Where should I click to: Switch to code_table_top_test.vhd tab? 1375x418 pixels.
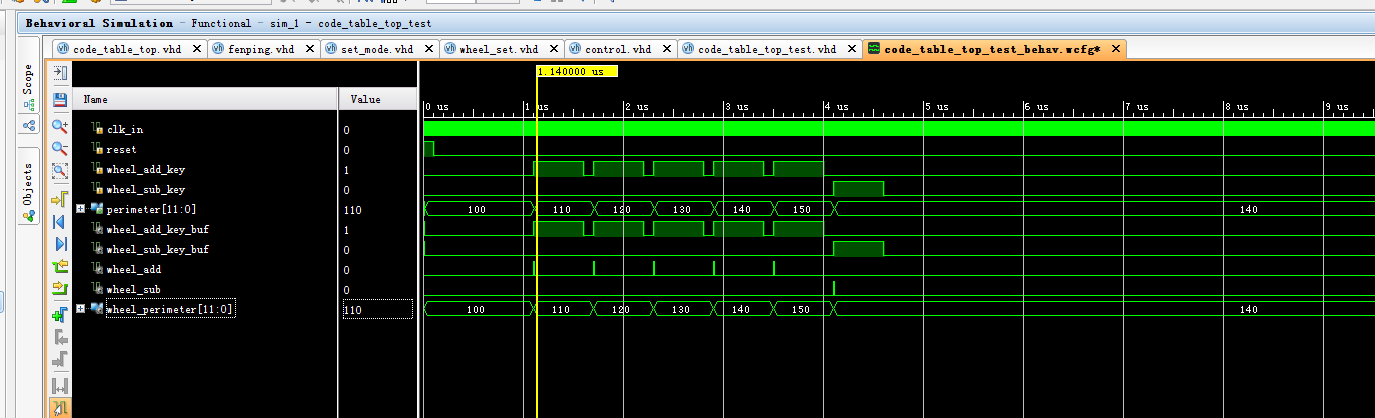coord(769,48)
